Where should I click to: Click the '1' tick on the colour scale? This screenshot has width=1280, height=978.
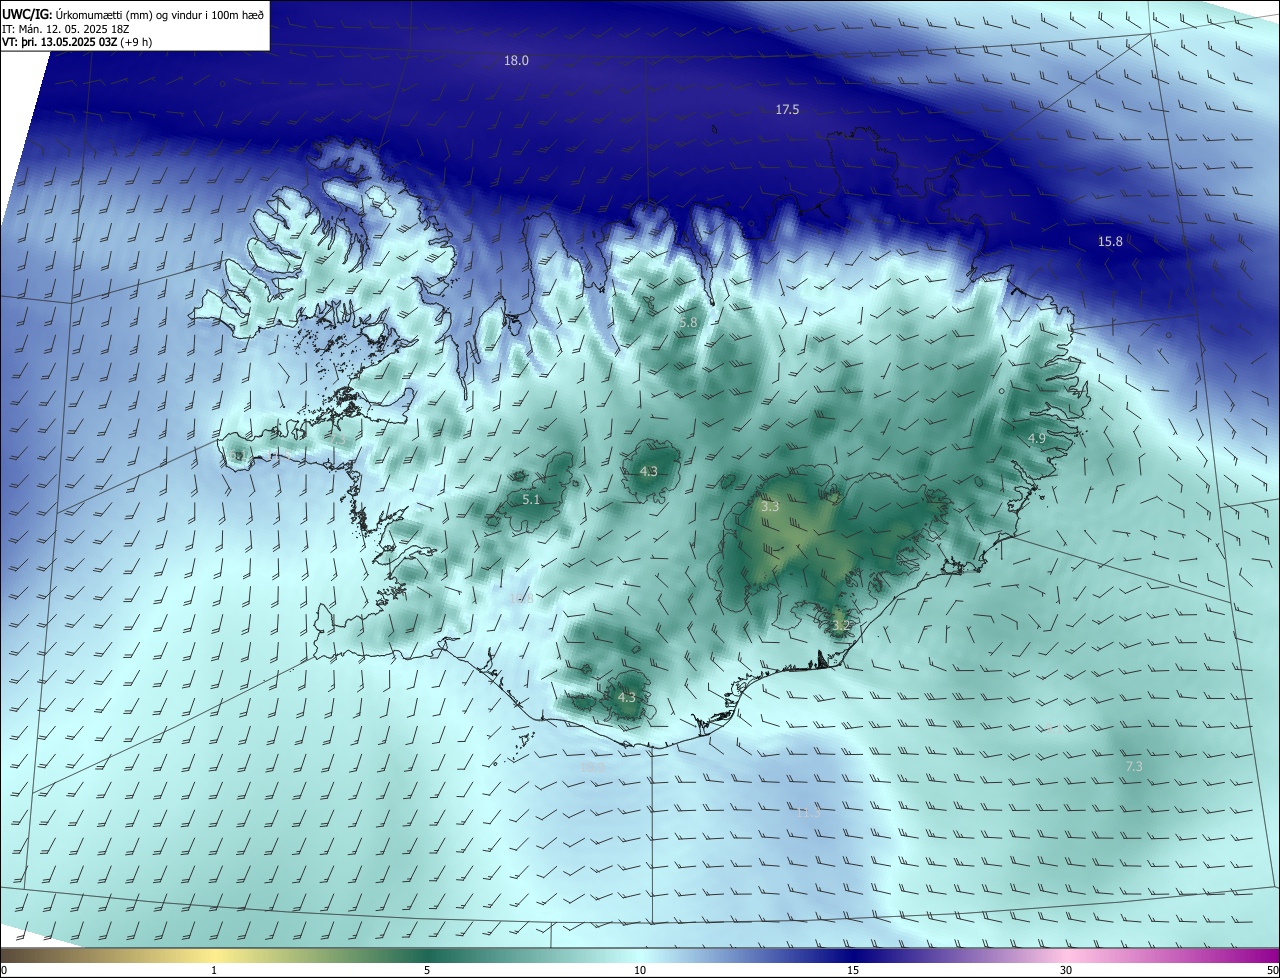pyautogui.click(x=214, y=970)
